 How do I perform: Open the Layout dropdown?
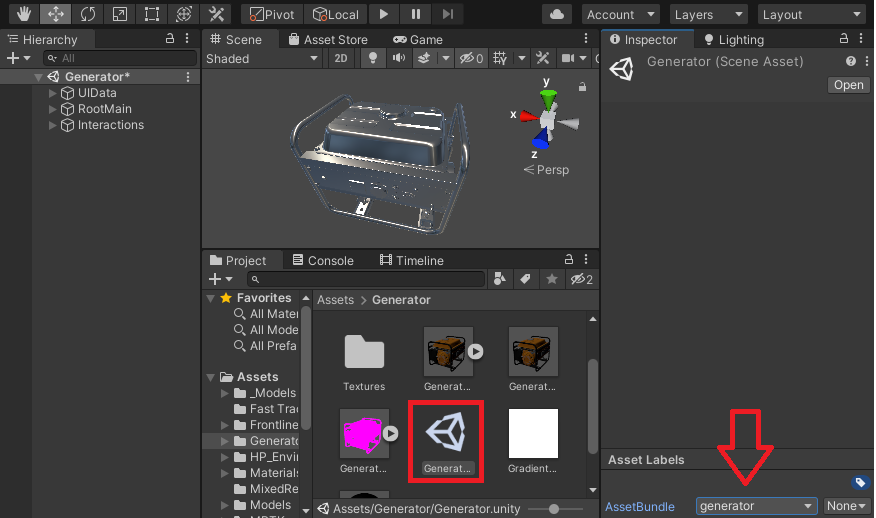click(812, 15)
